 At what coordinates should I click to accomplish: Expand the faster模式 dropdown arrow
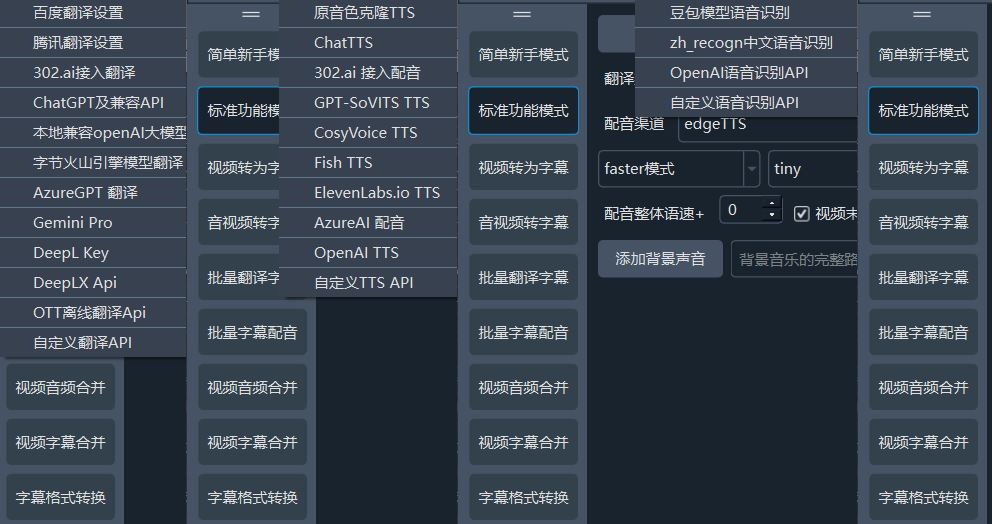point(751,169)
